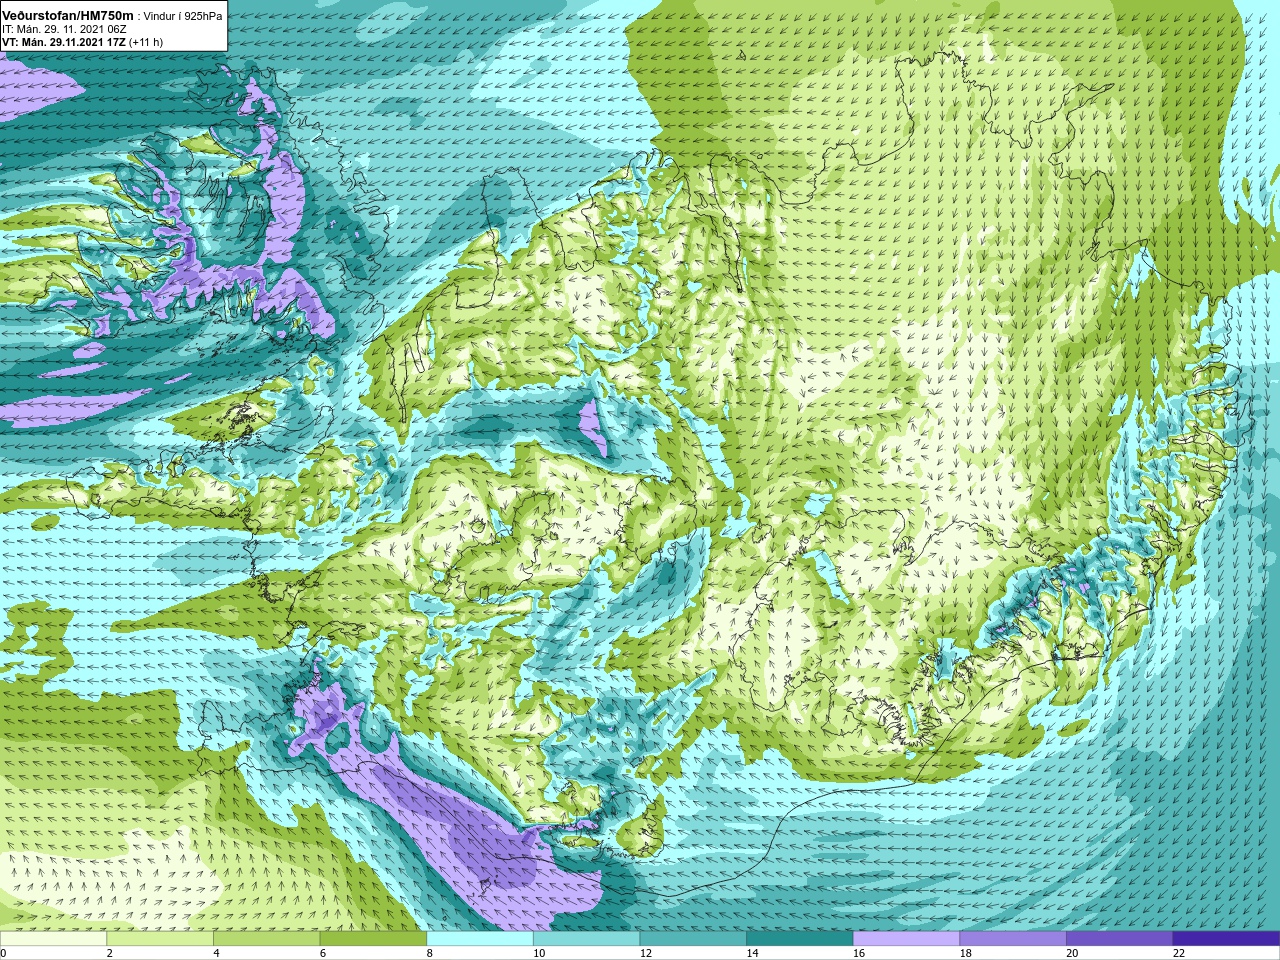This screenshot has height=960, width=1280.
Task: Click the darkest purple swatch above 22
Action: pyautogui.click(x=1227, y=939)
